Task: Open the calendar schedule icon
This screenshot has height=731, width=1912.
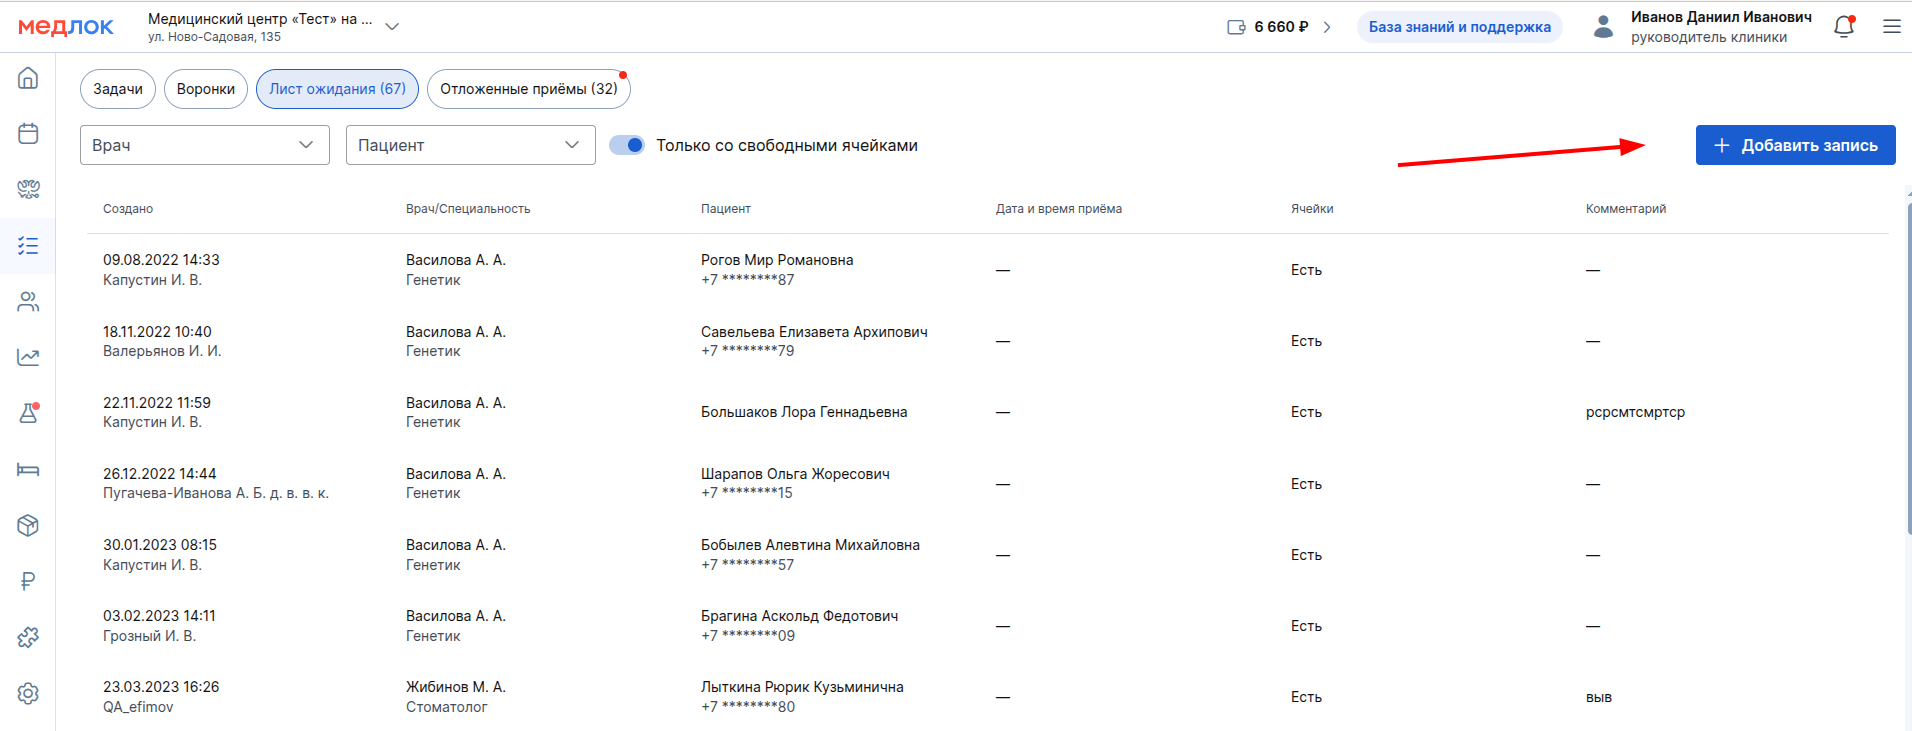Action: tap(28, 134)
